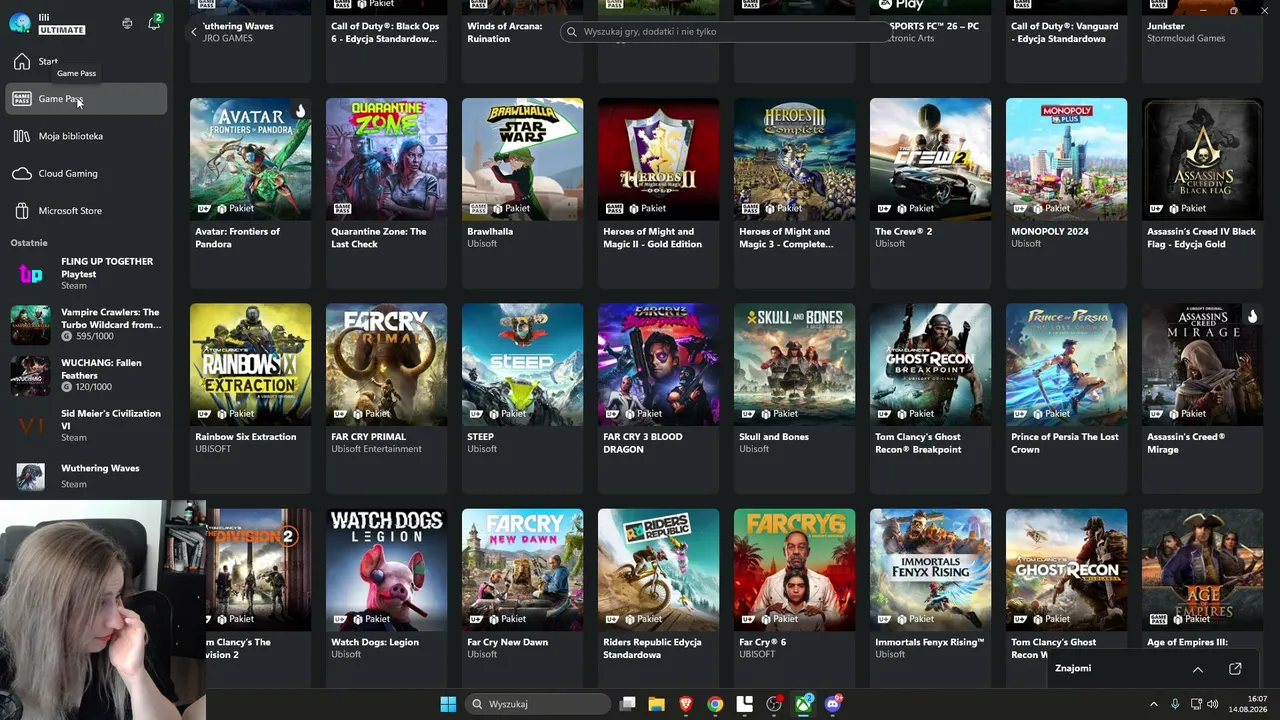Open the Brawlhalla game cover

[522, 159]
